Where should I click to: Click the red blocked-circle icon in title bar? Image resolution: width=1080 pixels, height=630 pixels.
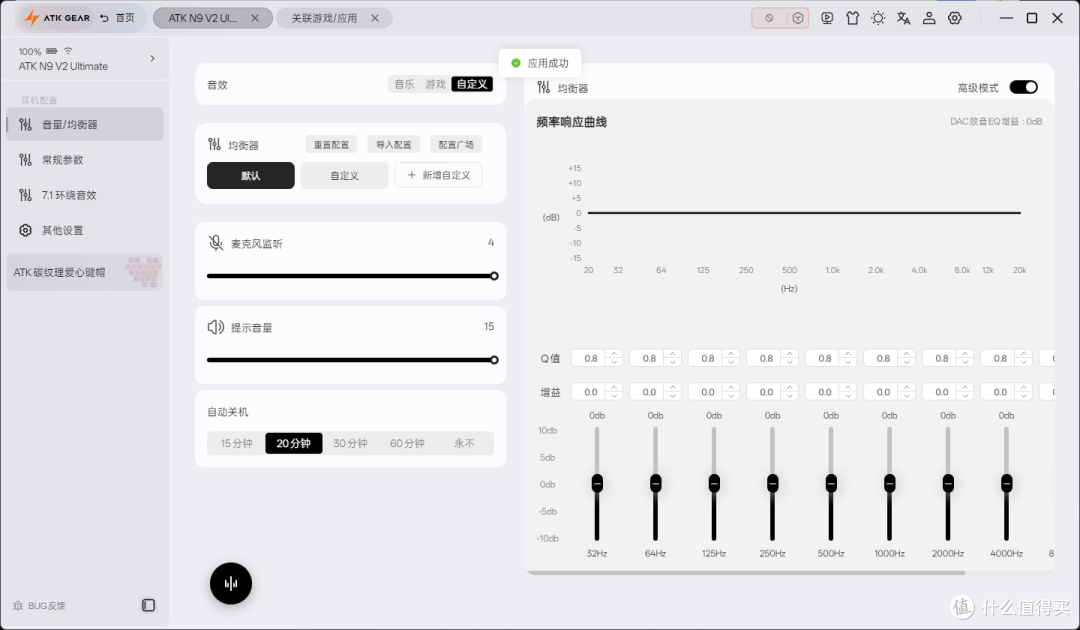point(769,18)
